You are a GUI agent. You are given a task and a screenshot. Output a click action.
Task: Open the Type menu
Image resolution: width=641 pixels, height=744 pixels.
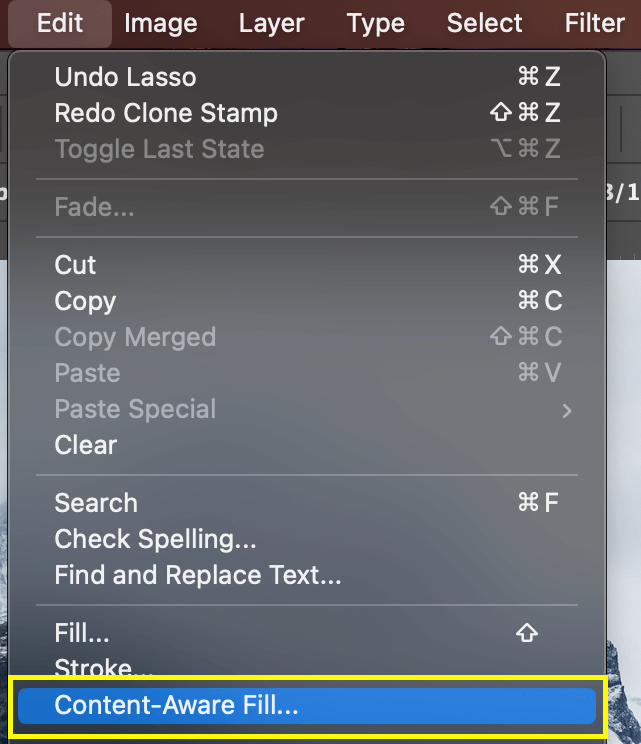(375, 23)
